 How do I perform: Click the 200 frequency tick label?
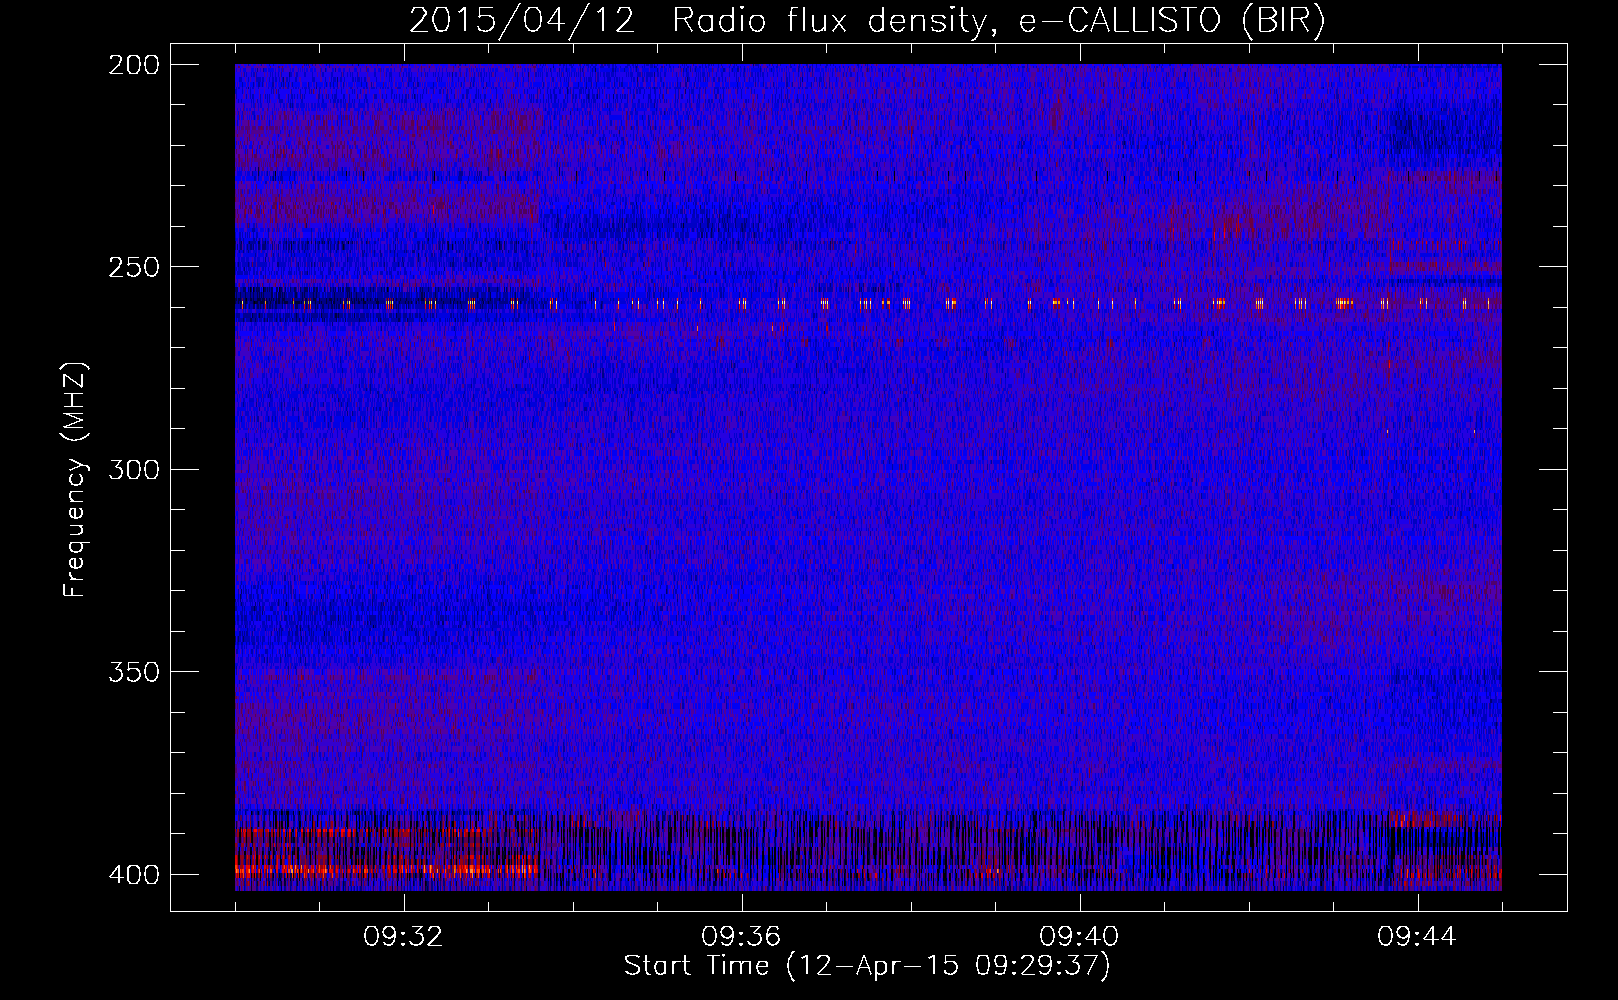tap(134, 65)
